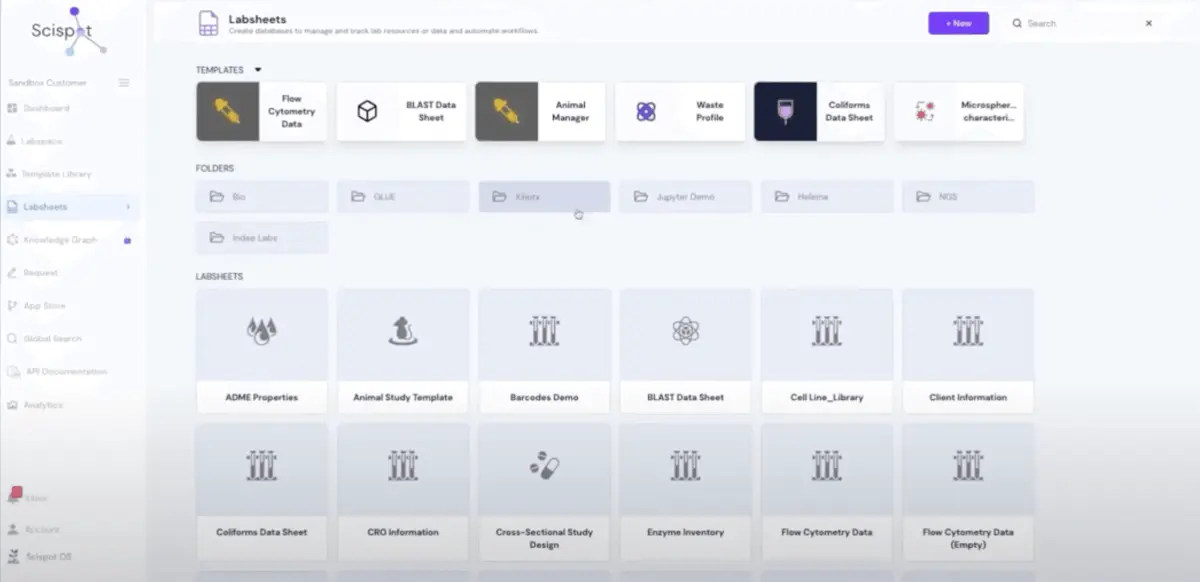Open the NGS folder
The height and width of the screenshot is (582, 1200).
tap(968, 197)
